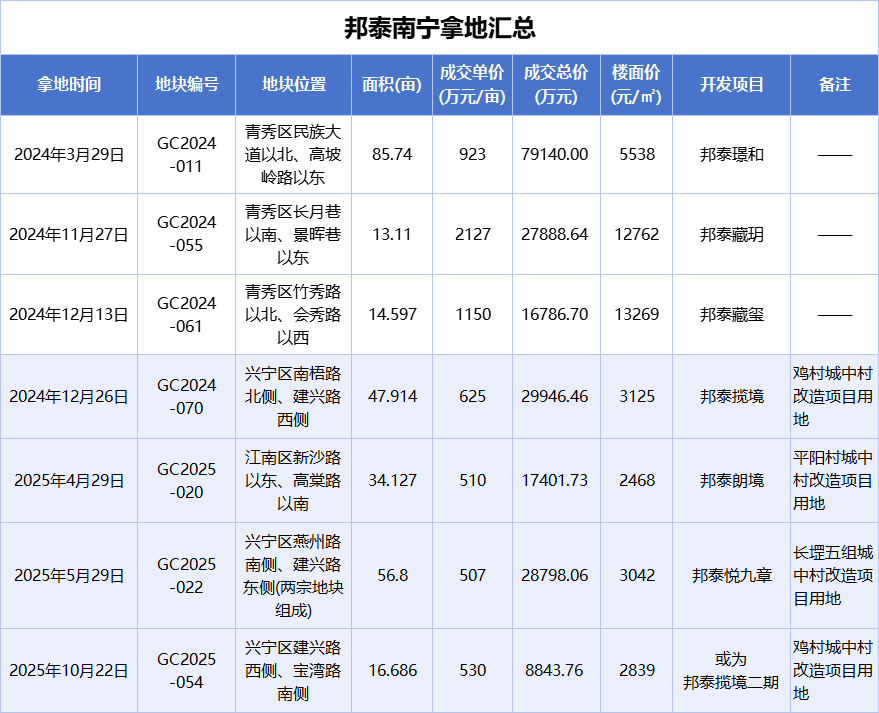Select the "长堽五组城中村改造项目用地" remark cell
The height and width of the screenshot is (713, 879).
tap(832, 575)
